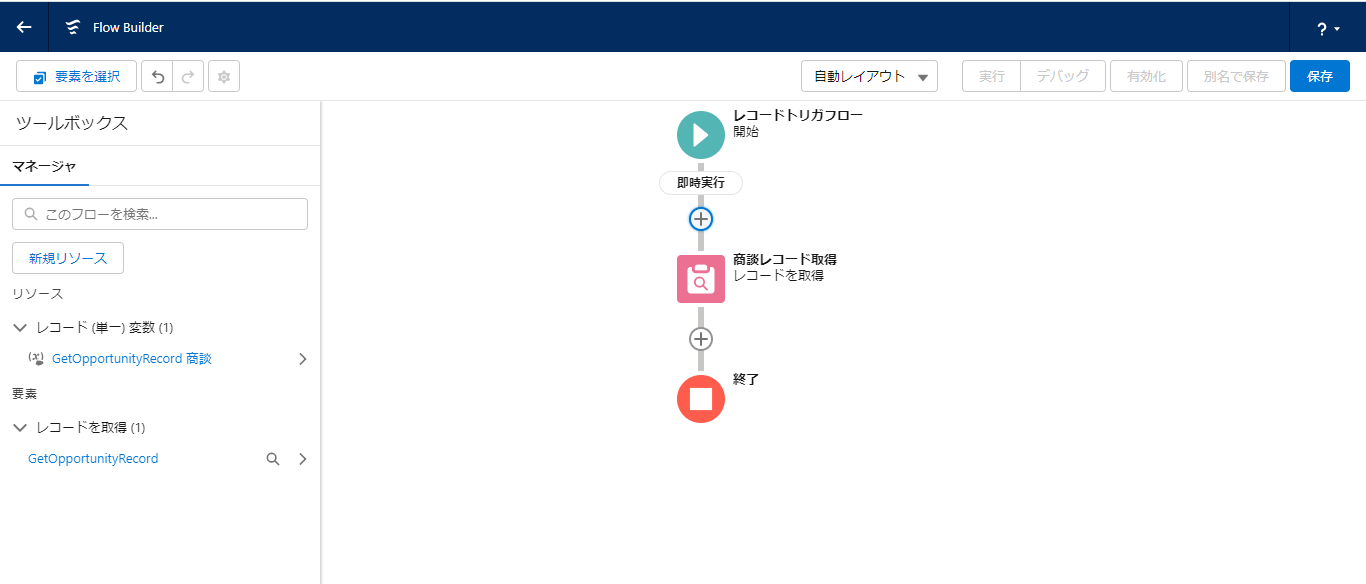The image size is (1366, 584).
Task: Expand details chevron for GetOpportunityRecord 商談
Action: click(303, 359)
